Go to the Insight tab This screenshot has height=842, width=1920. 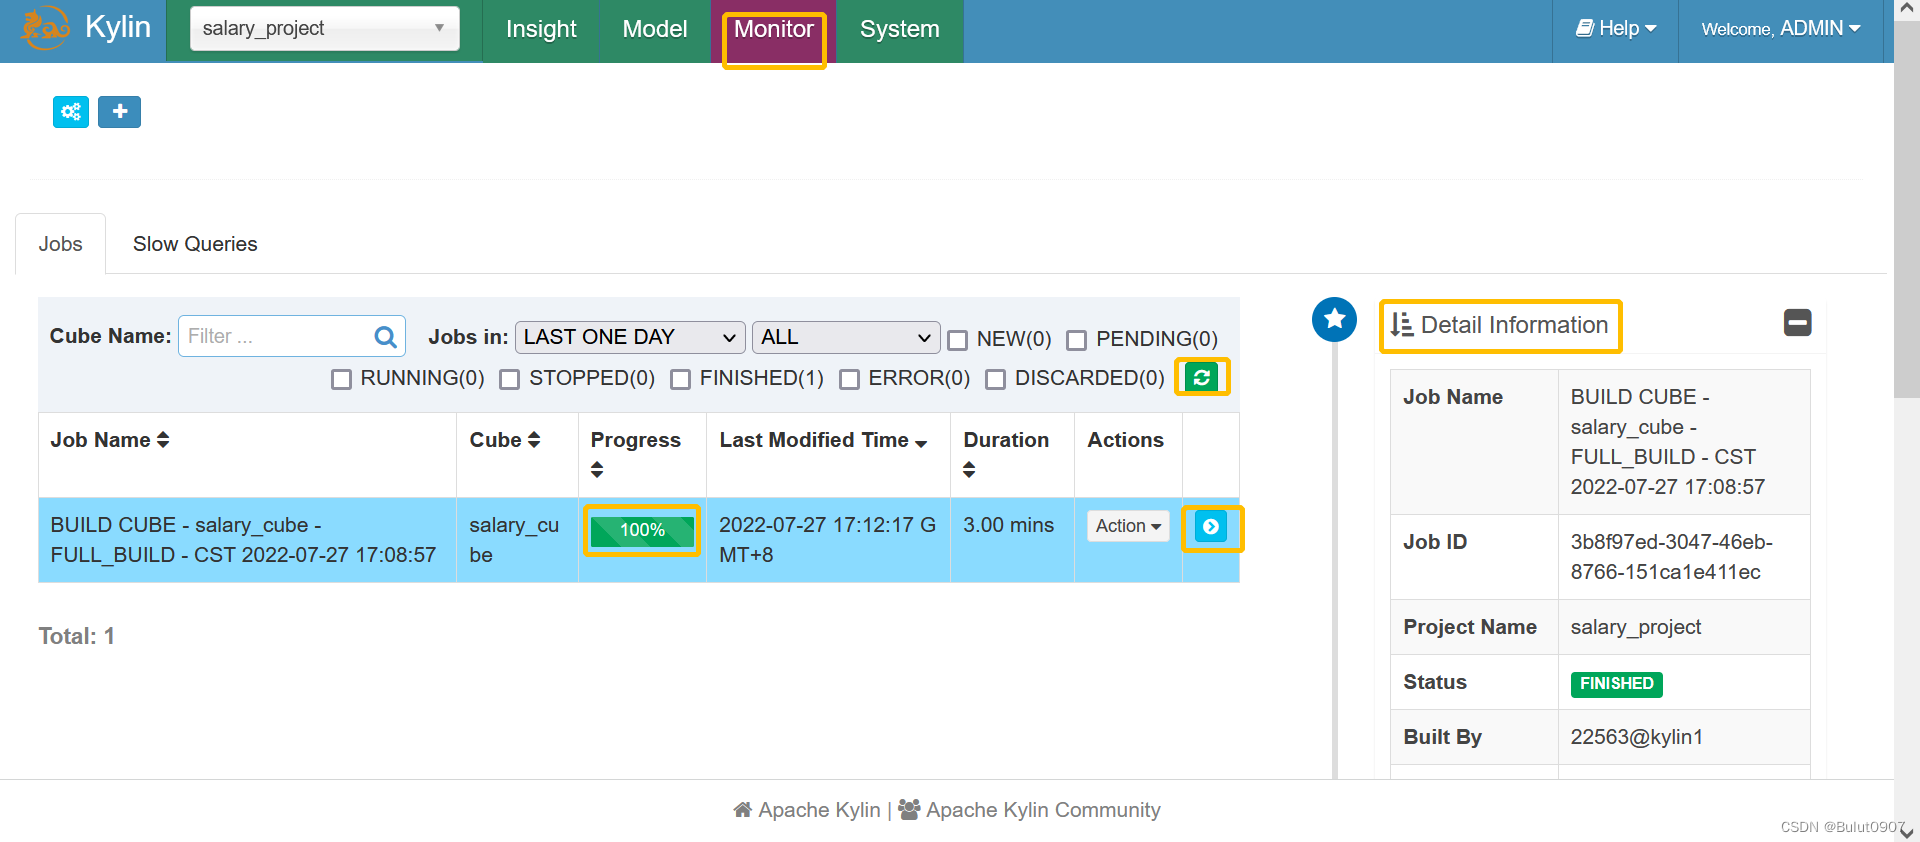coord(541,29)
